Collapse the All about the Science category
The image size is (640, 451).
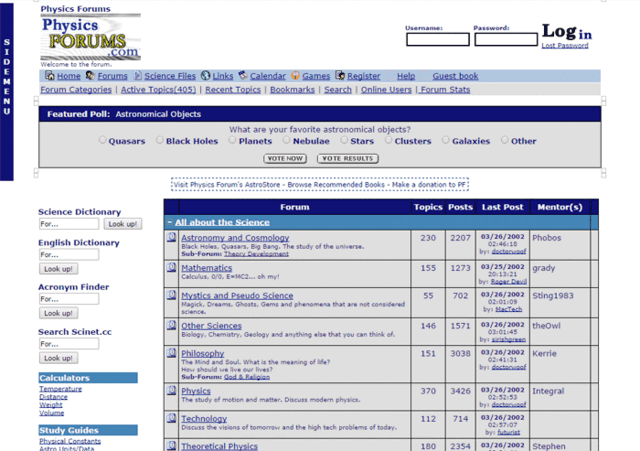point(170,222)
